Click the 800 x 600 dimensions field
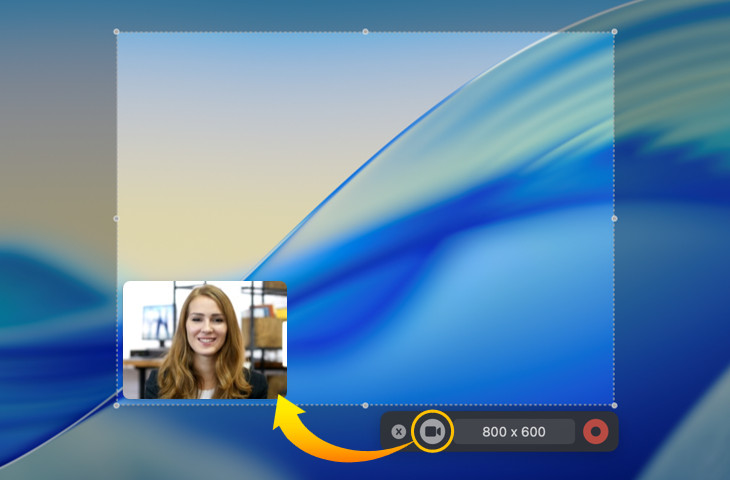 [514, 432]
